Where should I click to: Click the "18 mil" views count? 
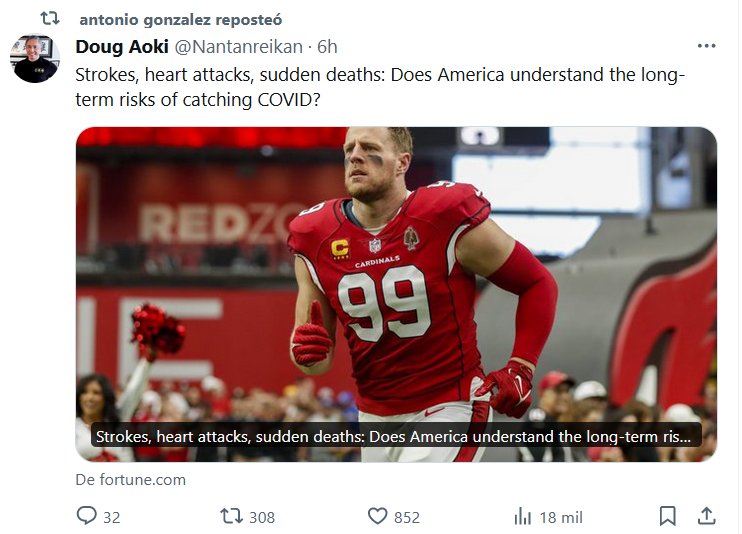pyautogui.click(x=561, y=517)
